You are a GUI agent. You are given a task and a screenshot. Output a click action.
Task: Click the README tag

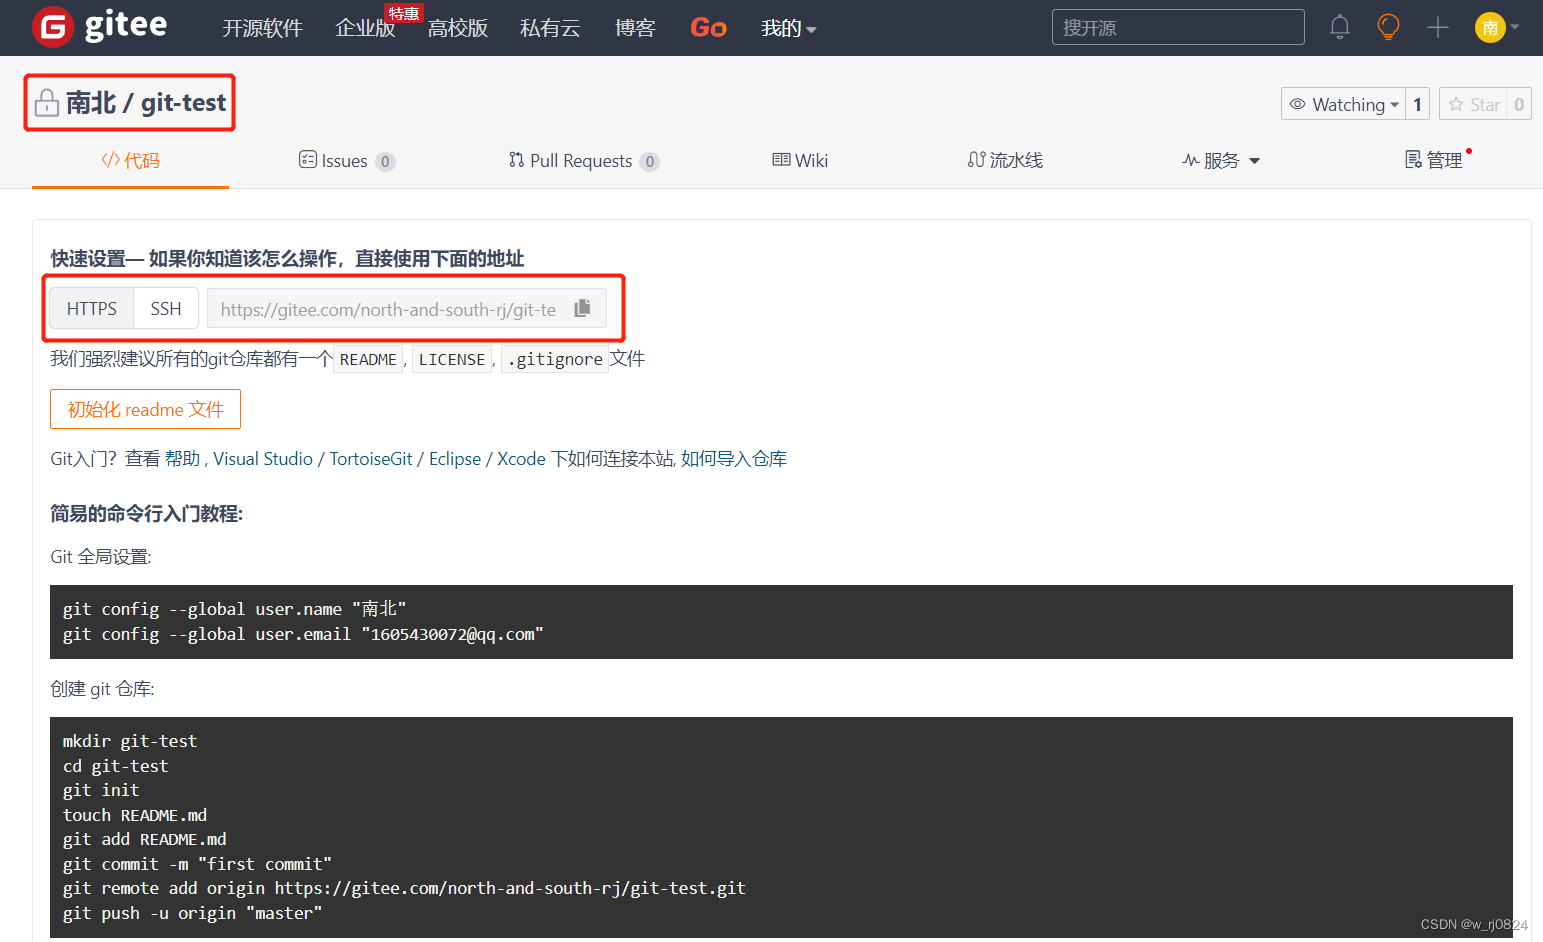click(x=368, y=360)
